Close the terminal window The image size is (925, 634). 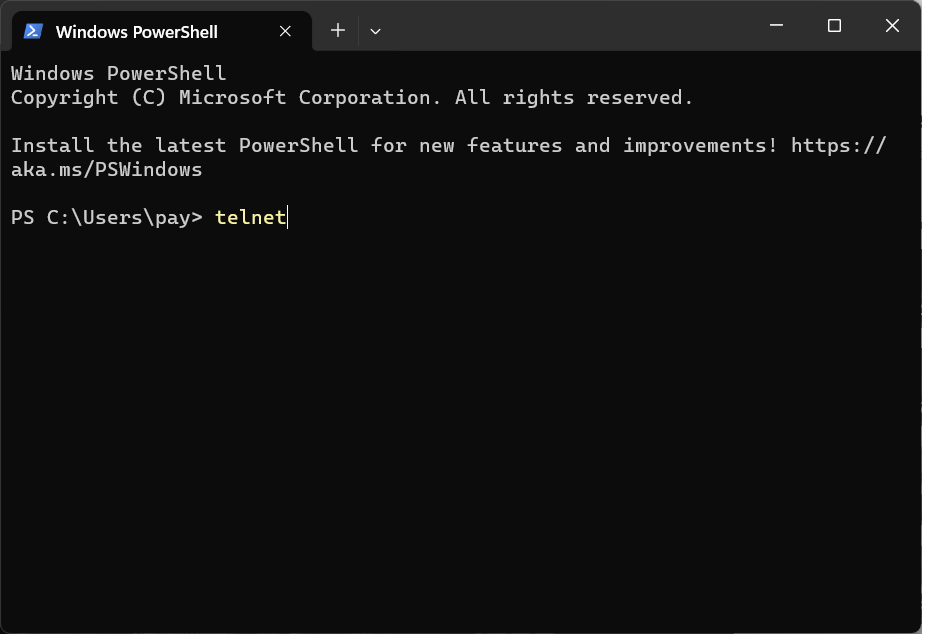coord(892,26)
